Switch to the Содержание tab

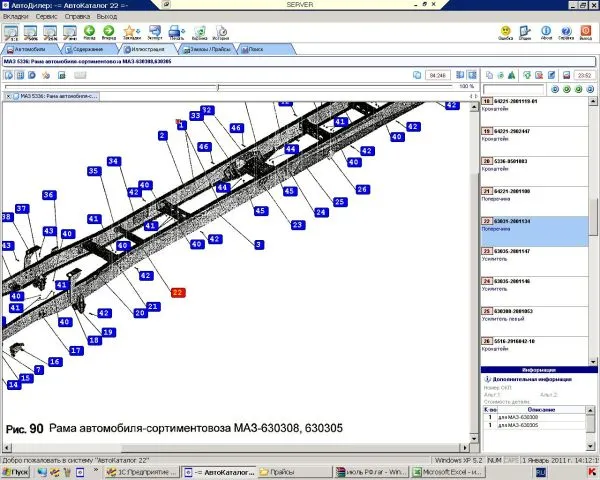point(88,49)
